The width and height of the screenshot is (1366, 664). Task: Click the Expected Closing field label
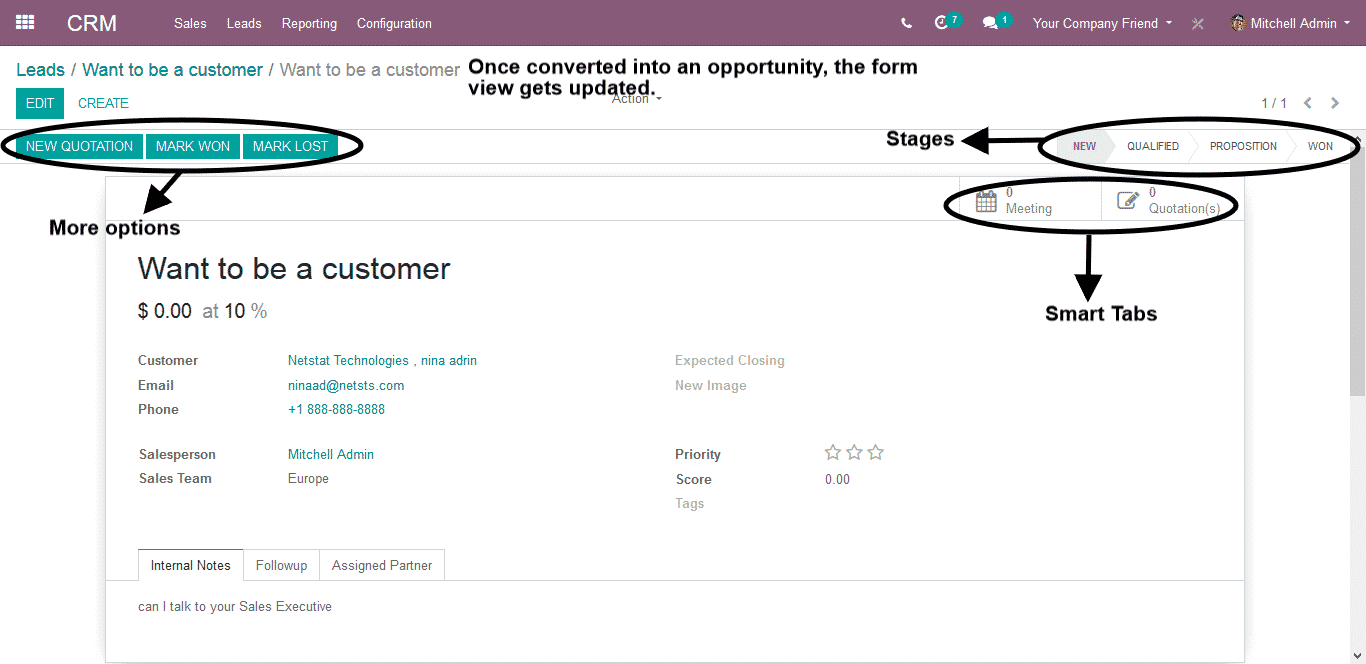[730, 360]
